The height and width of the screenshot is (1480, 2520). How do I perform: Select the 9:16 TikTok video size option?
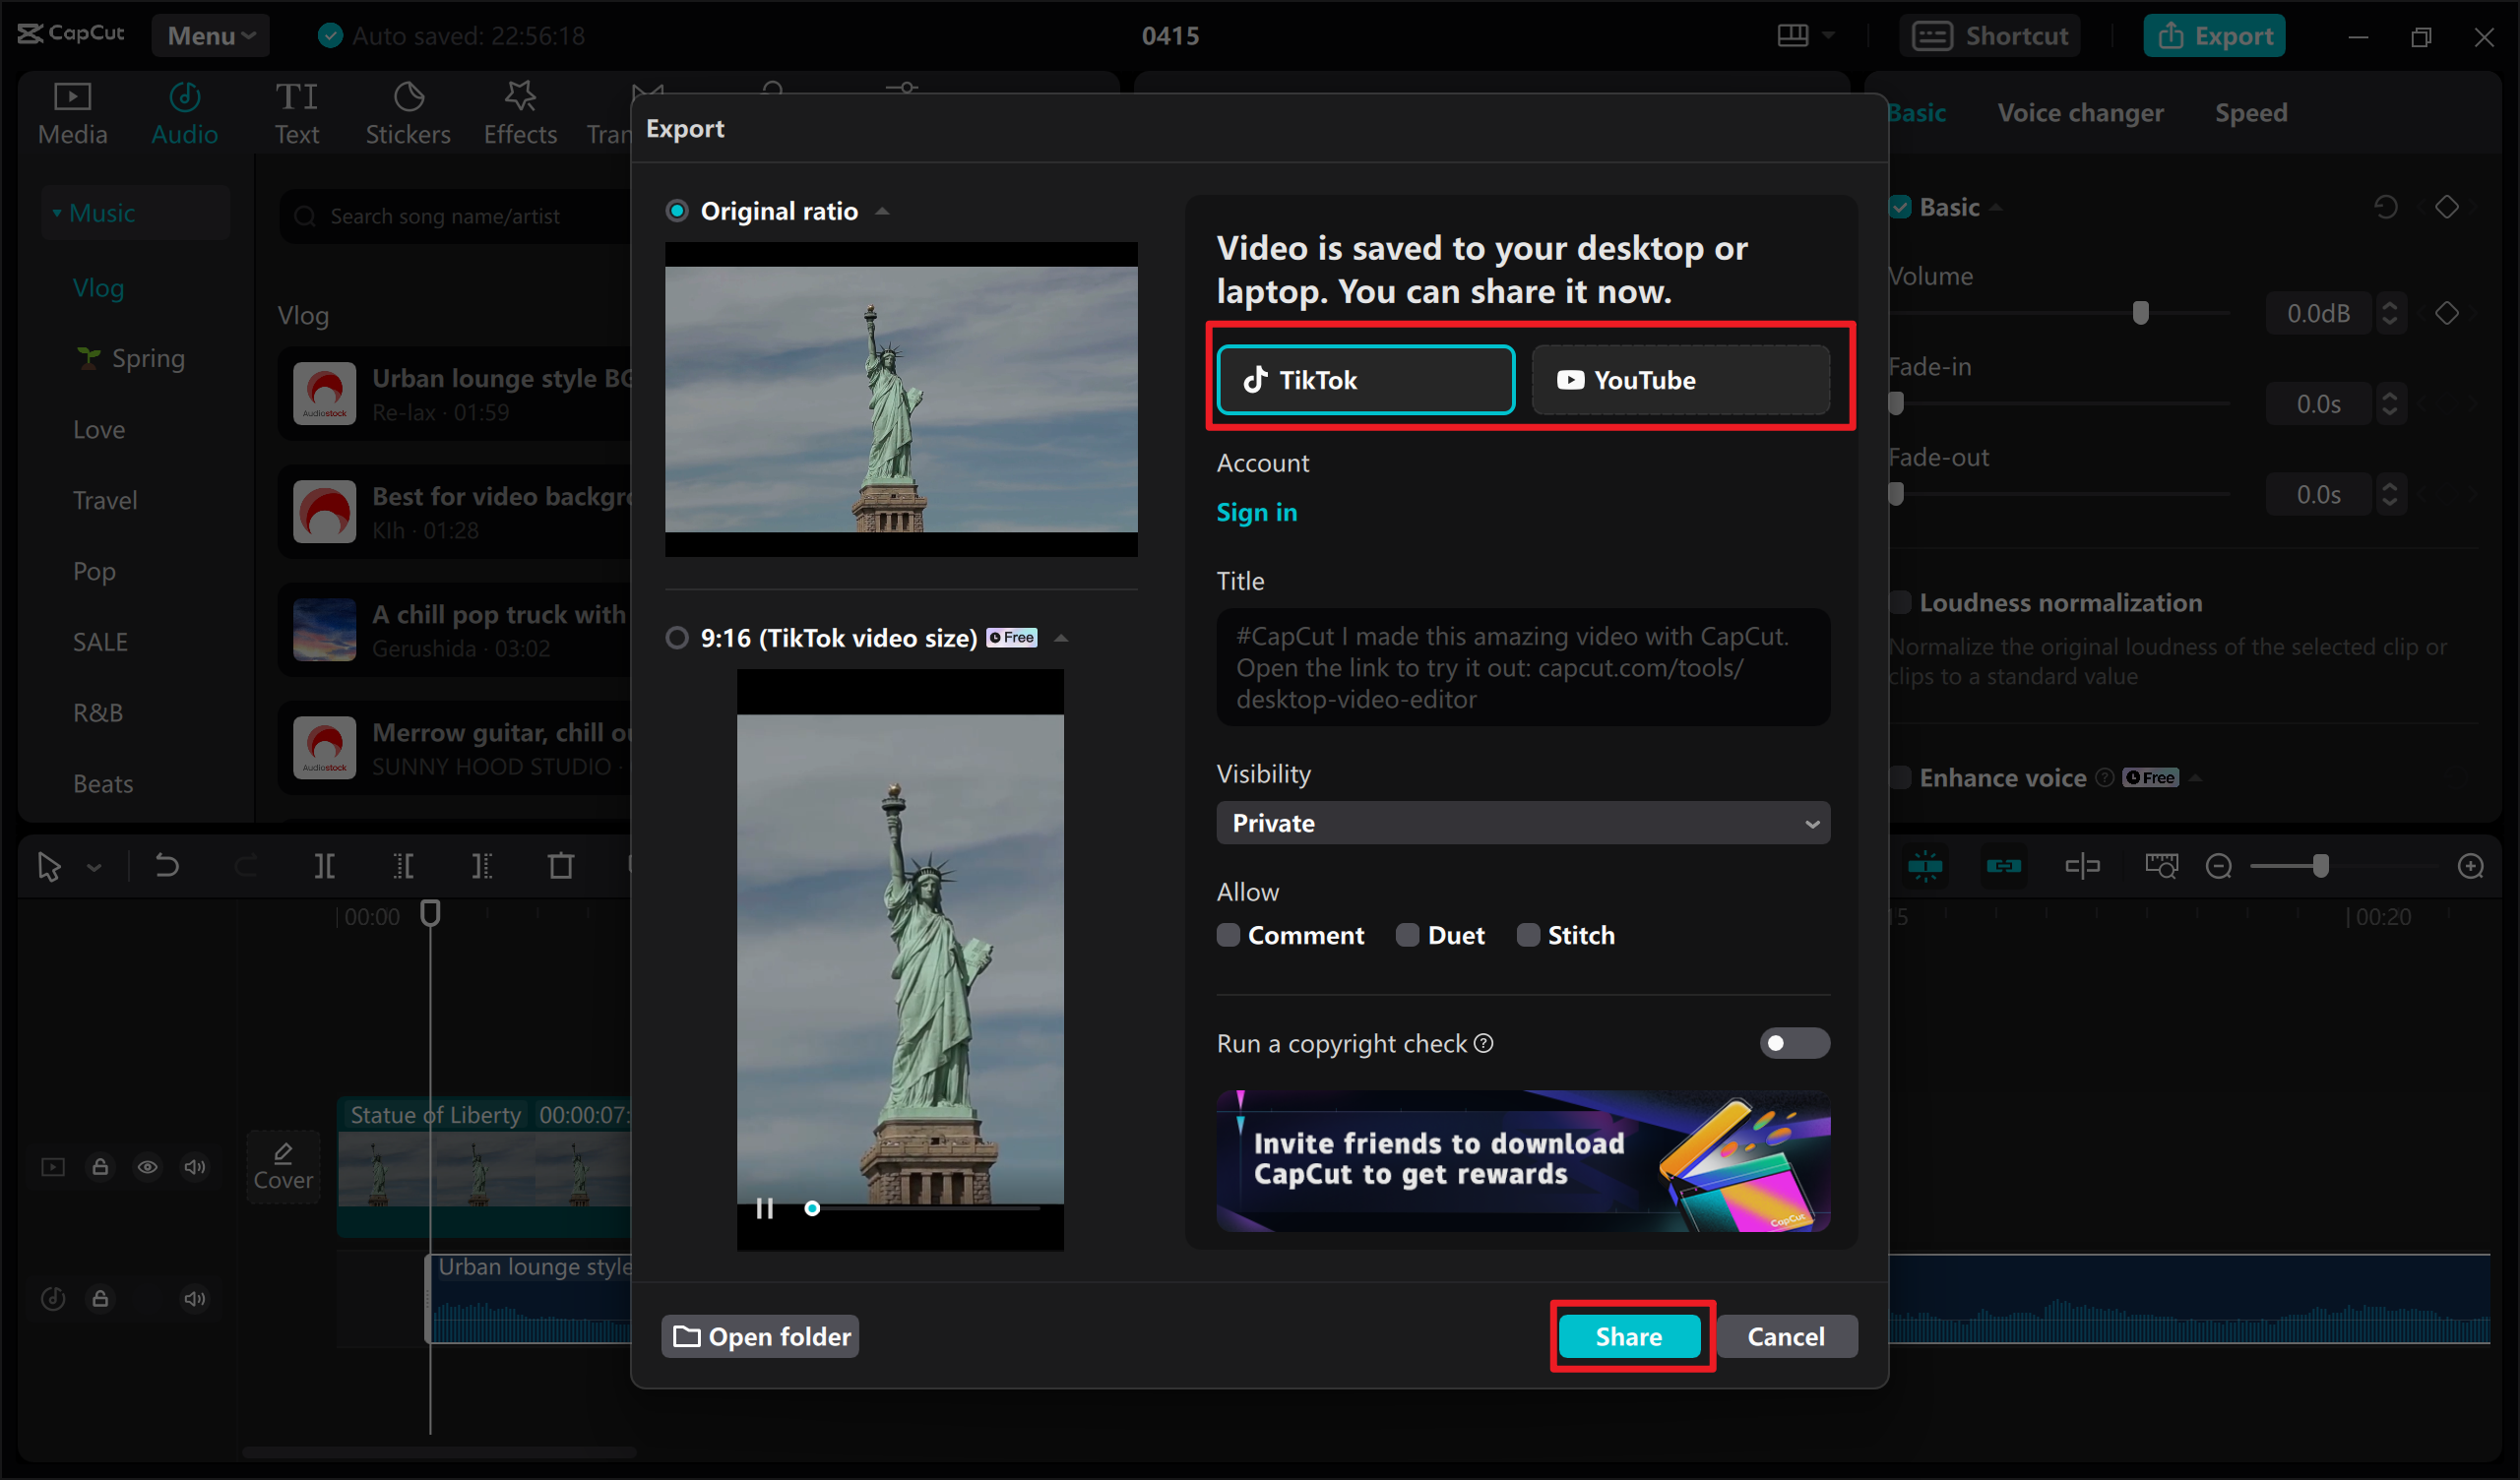[677, 638]
